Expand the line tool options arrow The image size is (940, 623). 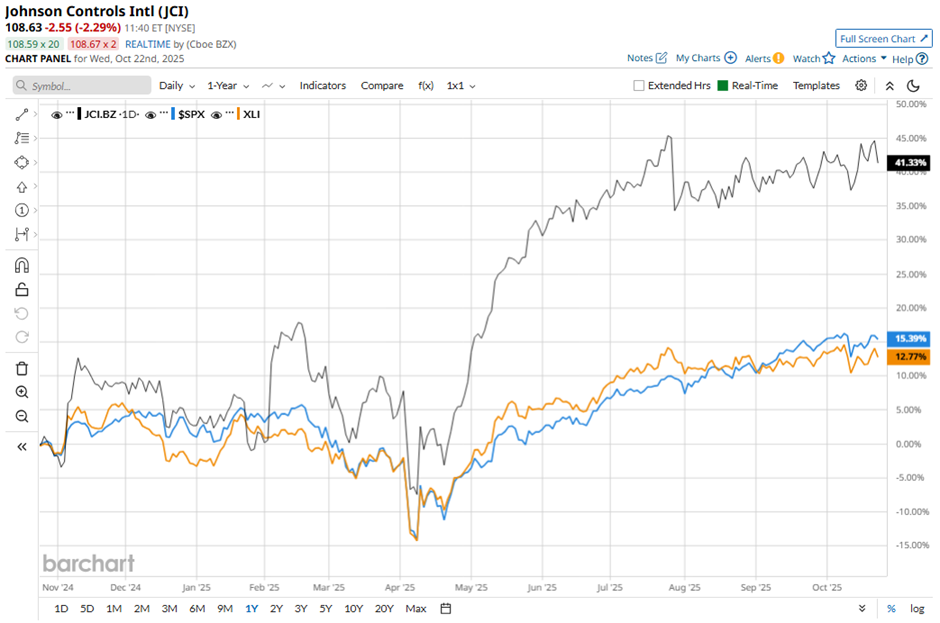coord(35,114)
